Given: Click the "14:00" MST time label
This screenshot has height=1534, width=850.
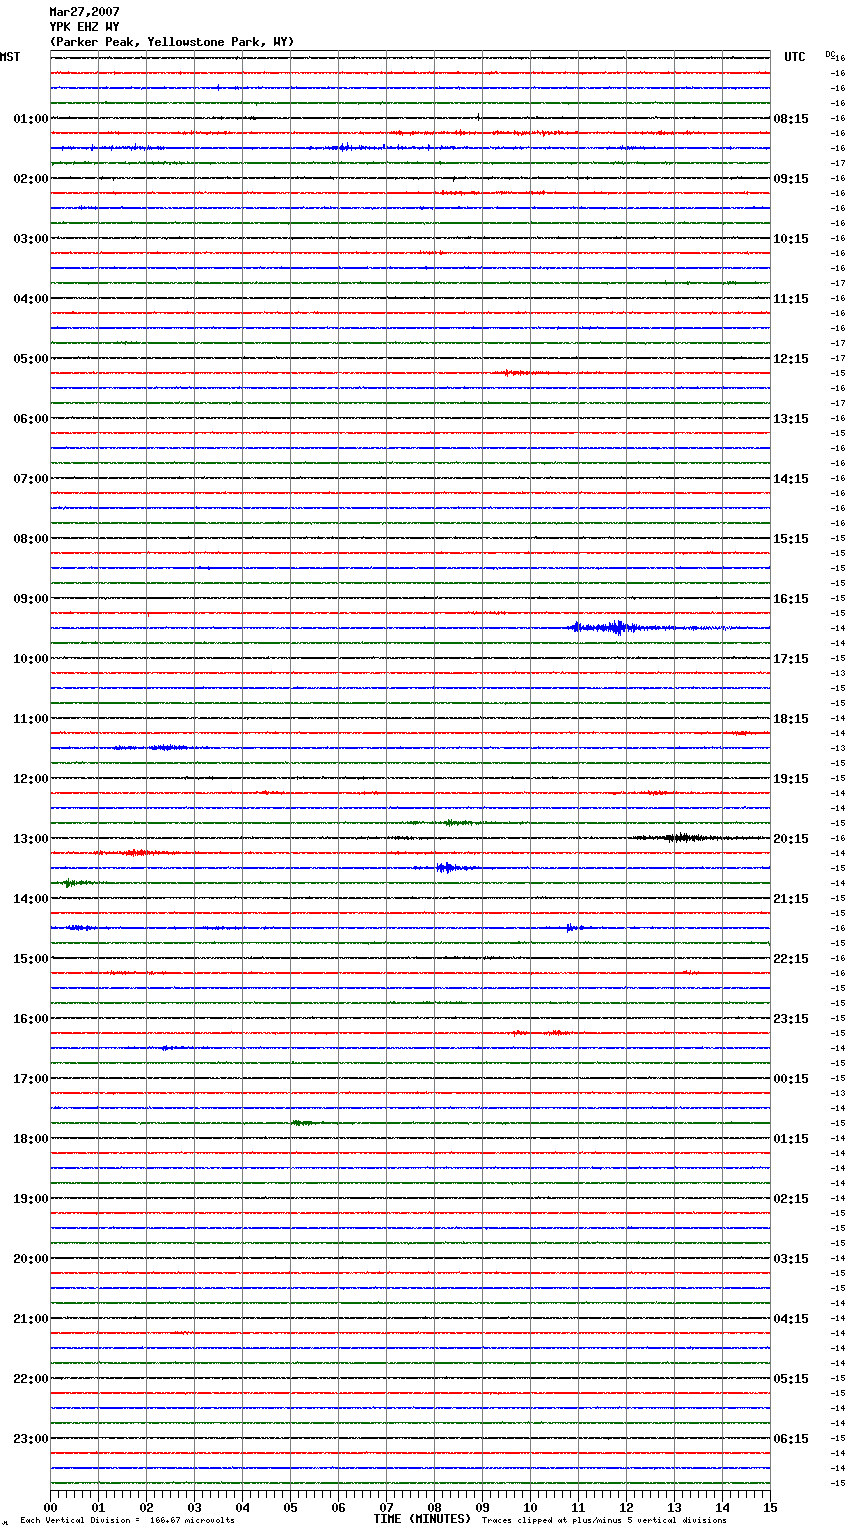Looking at the screenshot, I should pos(31,899).
